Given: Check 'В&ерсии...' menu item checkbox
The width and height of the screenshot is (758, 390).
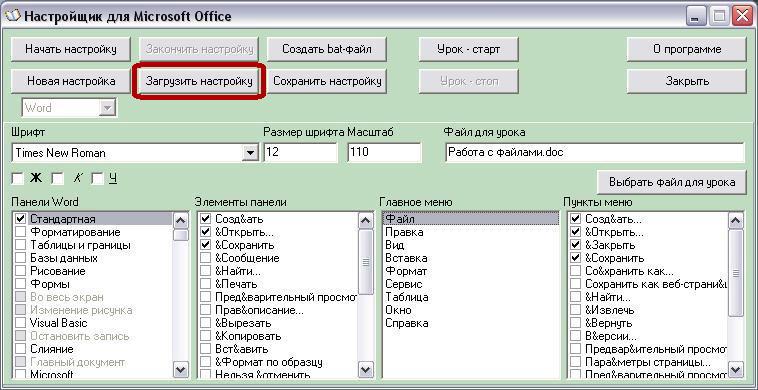Looking at the screenshot, I should [575, 336].
